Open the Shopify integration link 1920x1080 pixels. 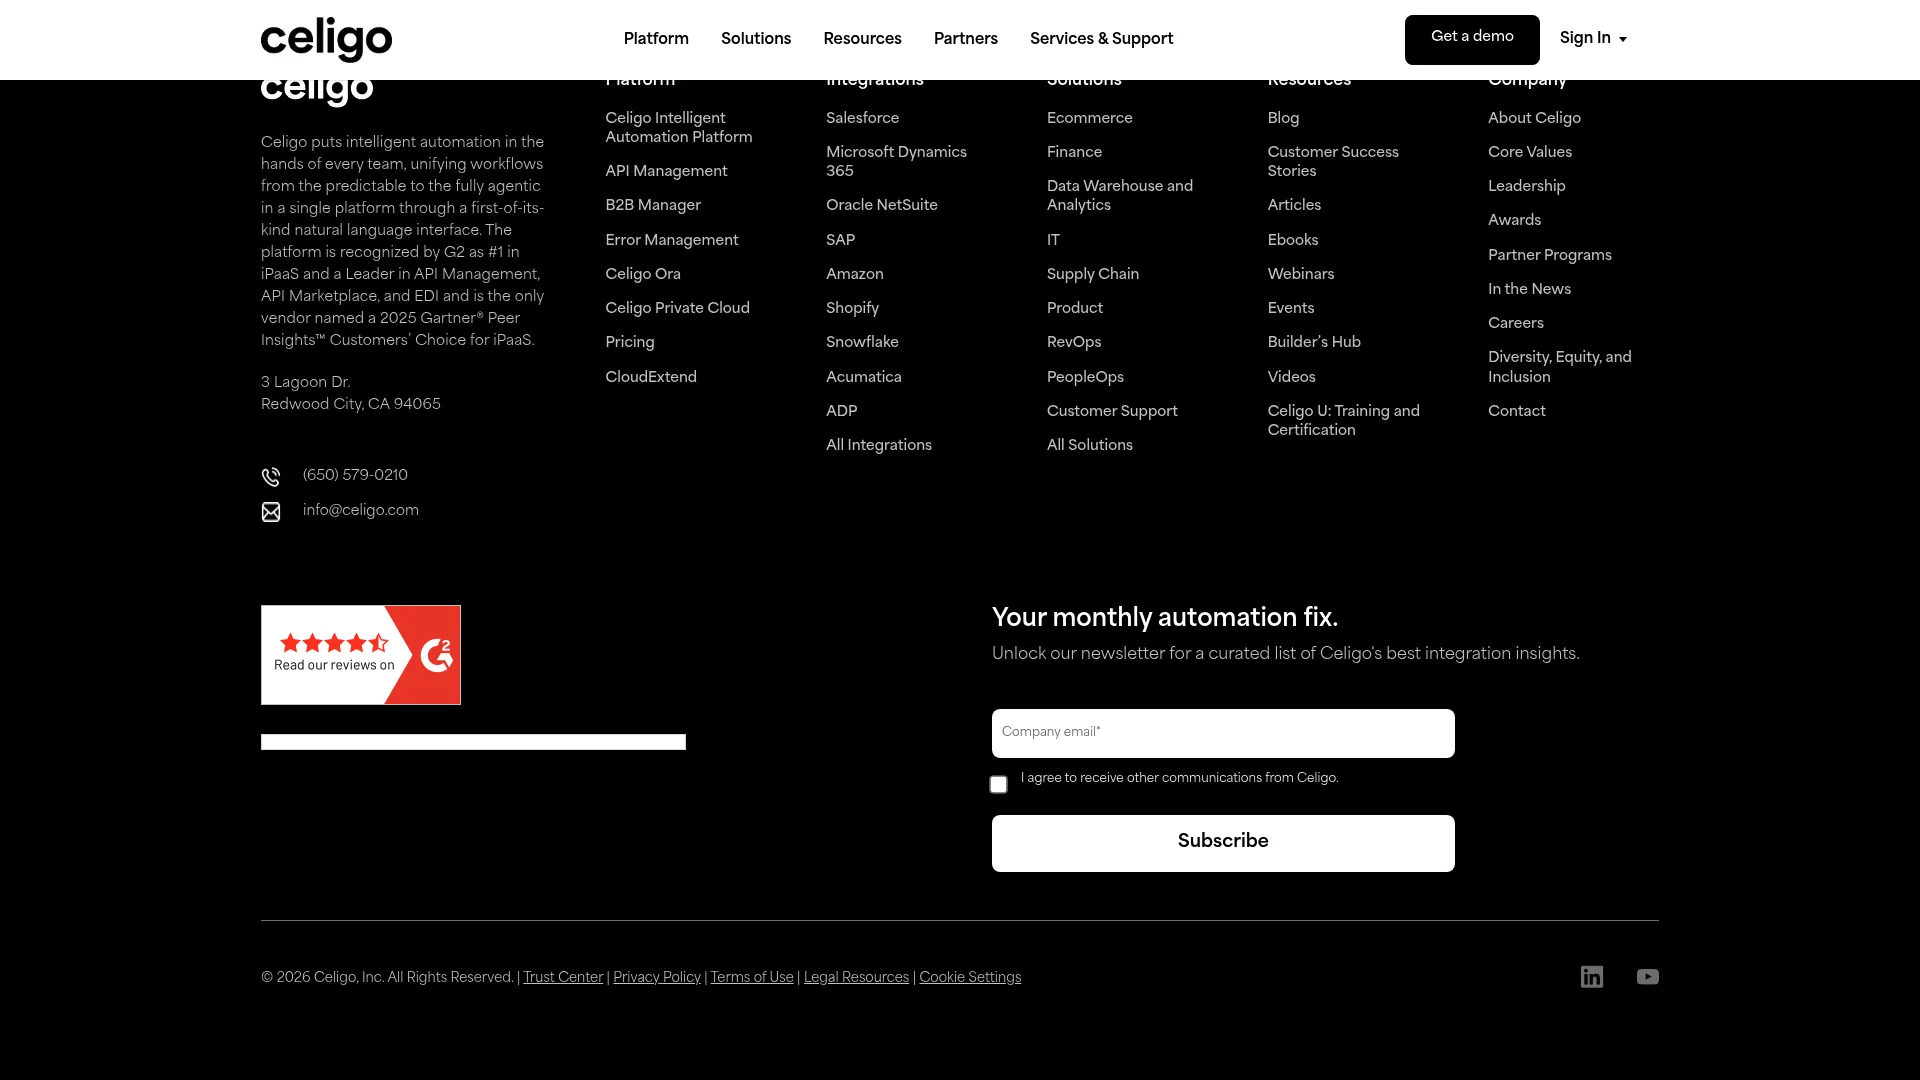pos(852,309)
